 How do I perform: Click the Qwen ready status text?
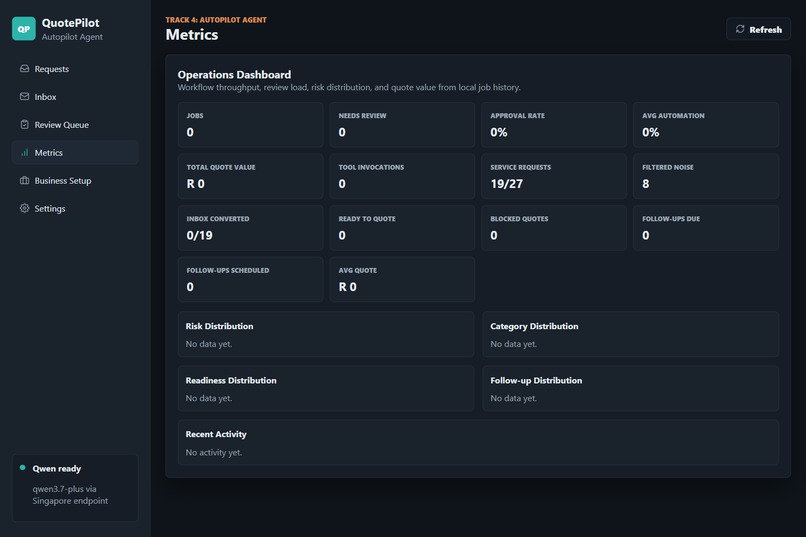(x=57, y=468)
